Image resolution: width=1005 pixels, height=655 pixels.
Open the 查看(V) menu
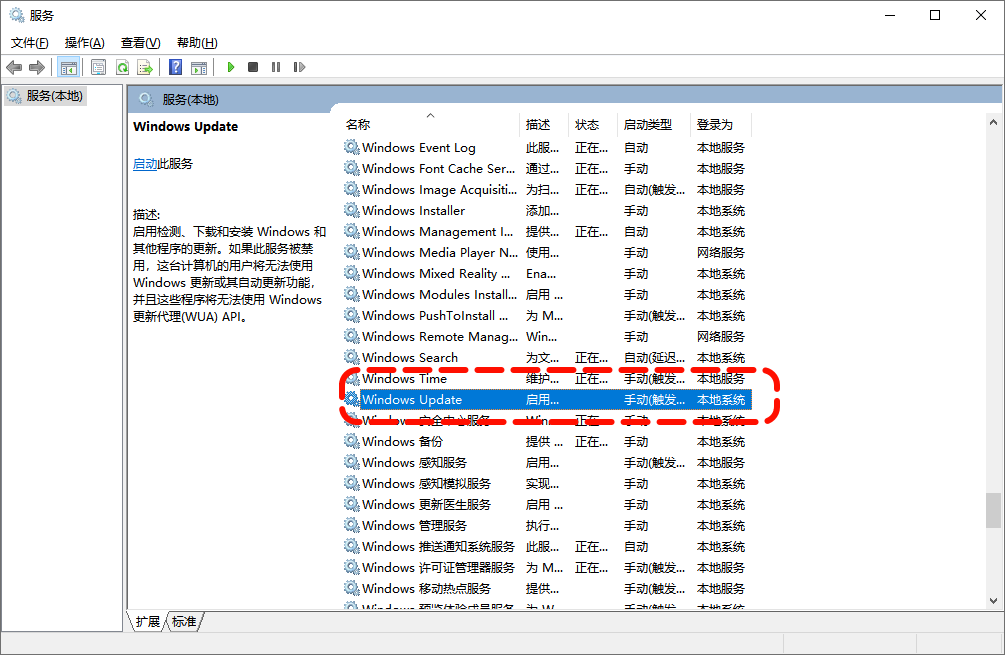click(140, 43)
